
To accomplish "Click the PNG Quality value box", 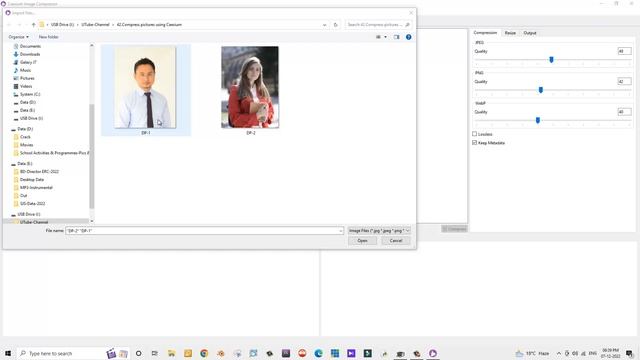I will [x=624, y=81].
